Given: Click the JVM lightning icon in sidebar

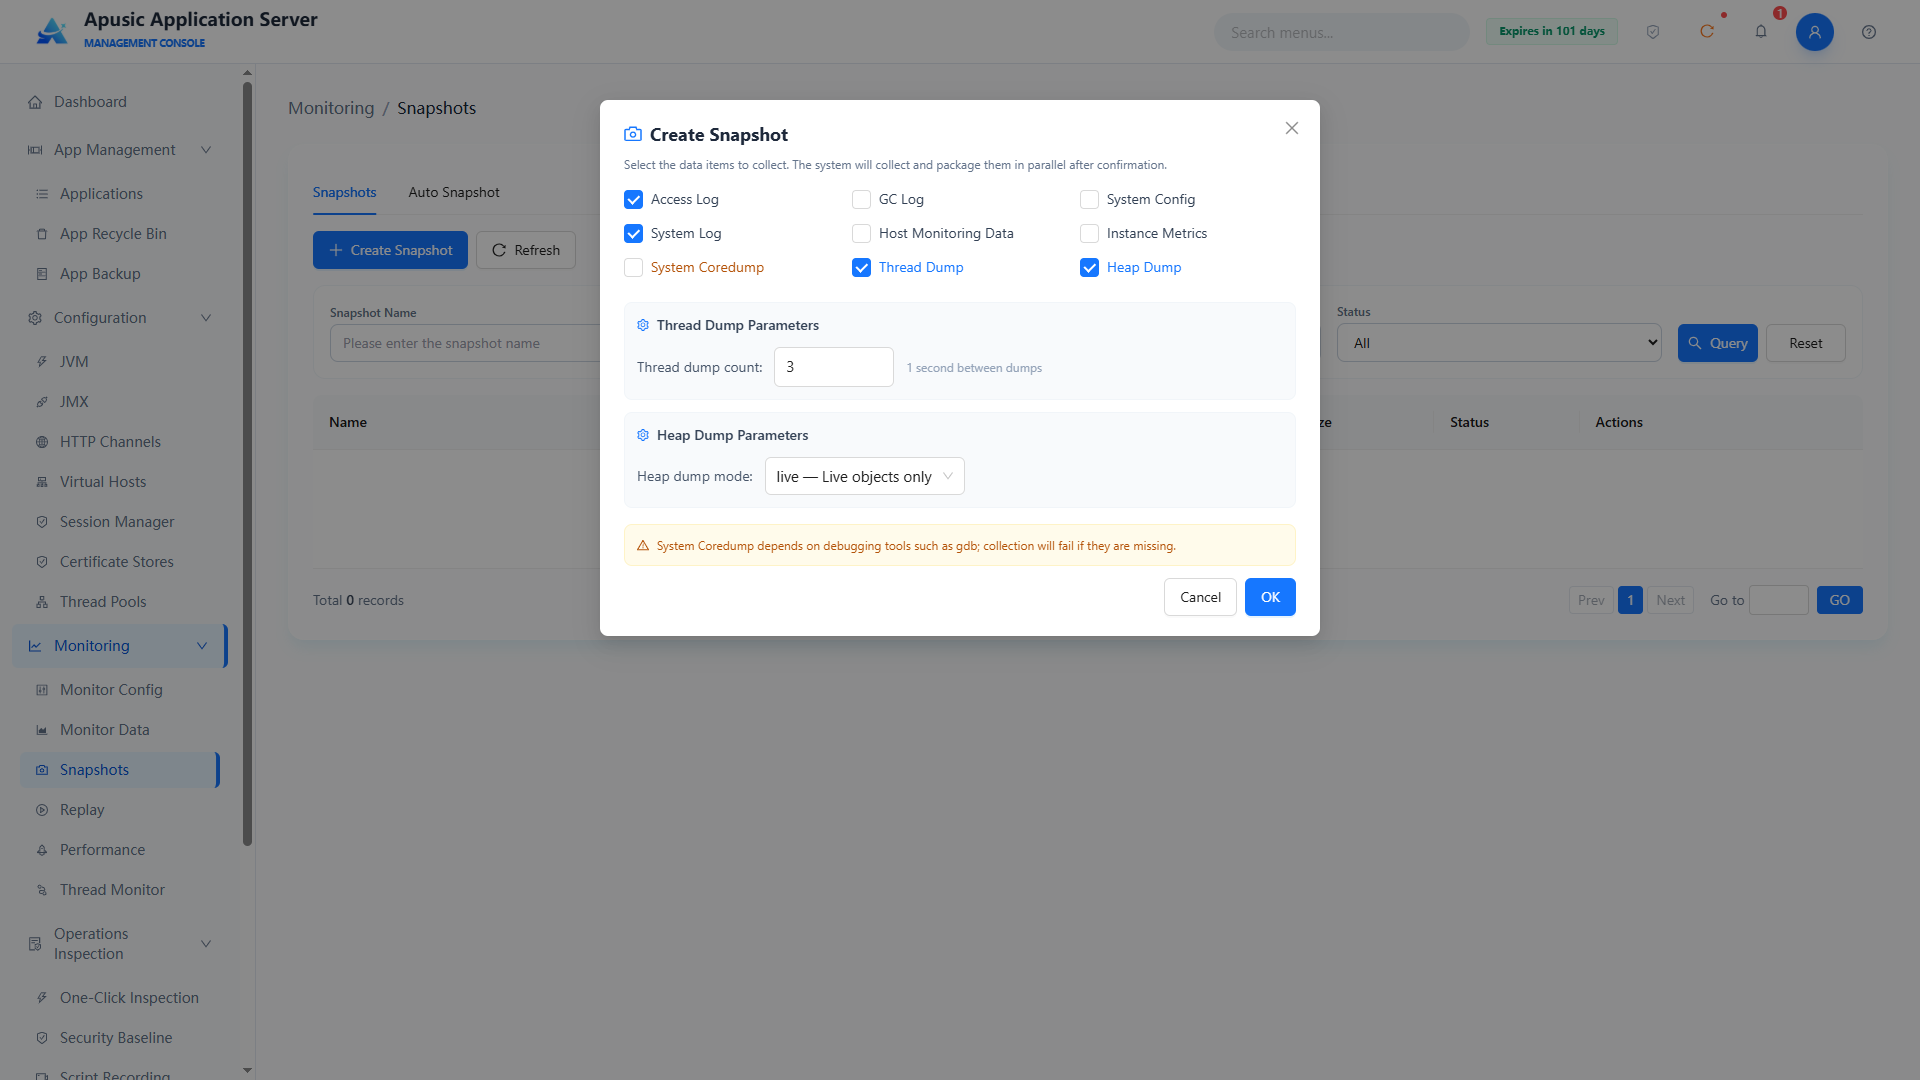Looking at the screenshot, I should (x=42, y=362).
